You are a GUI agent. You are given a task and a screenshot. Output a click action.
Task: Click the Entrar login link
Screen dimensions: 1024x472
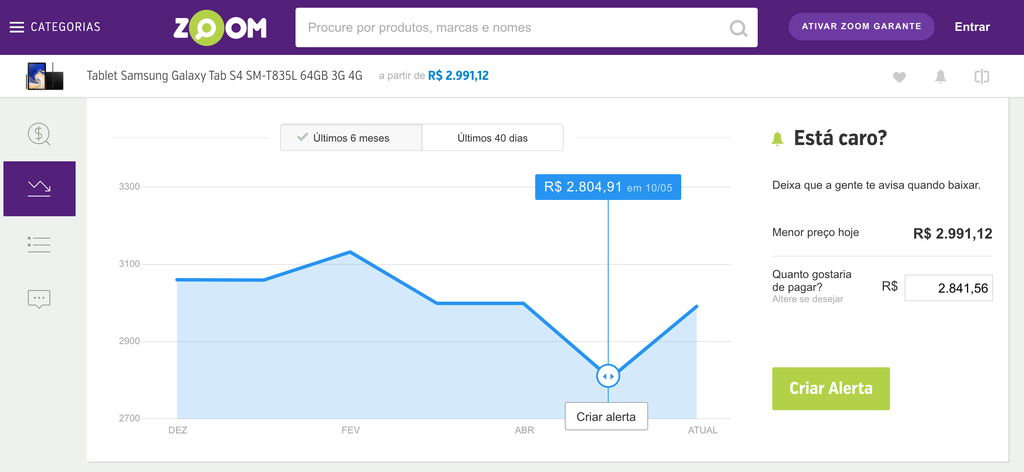tap(972, 27)
